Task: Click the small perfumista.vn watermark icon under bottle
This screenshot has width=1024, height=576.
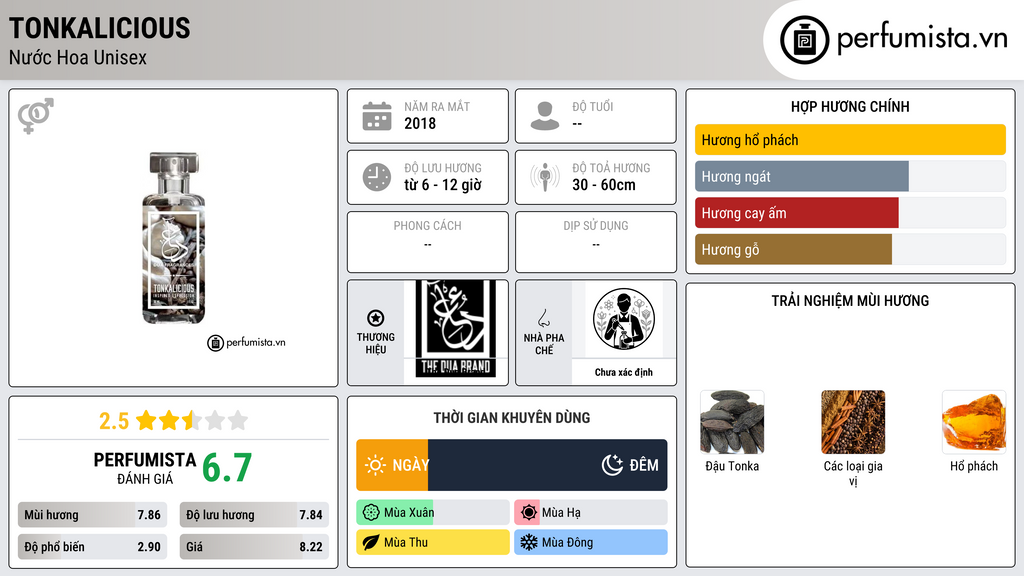Action: pyautogui.click(x=215, y=343)
